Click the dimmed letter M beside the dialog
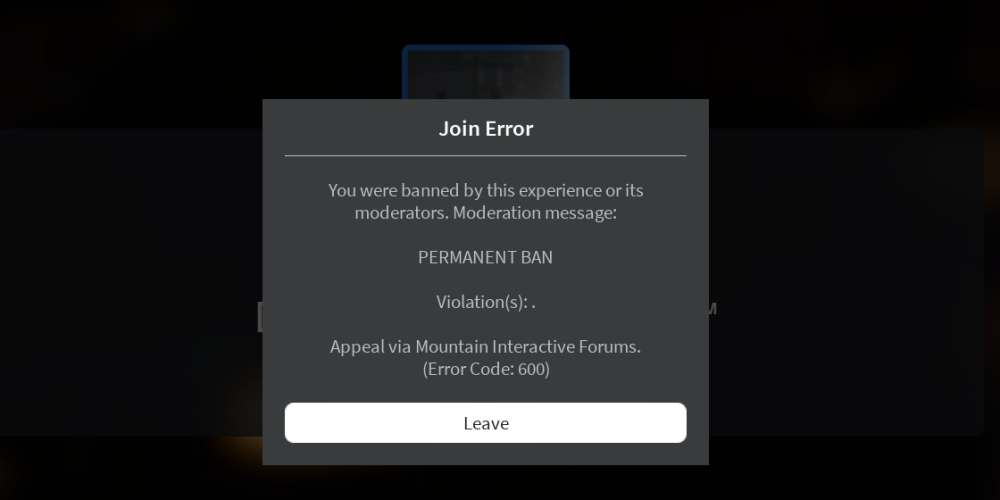1000x500 pixels. (x=713, y=309)
